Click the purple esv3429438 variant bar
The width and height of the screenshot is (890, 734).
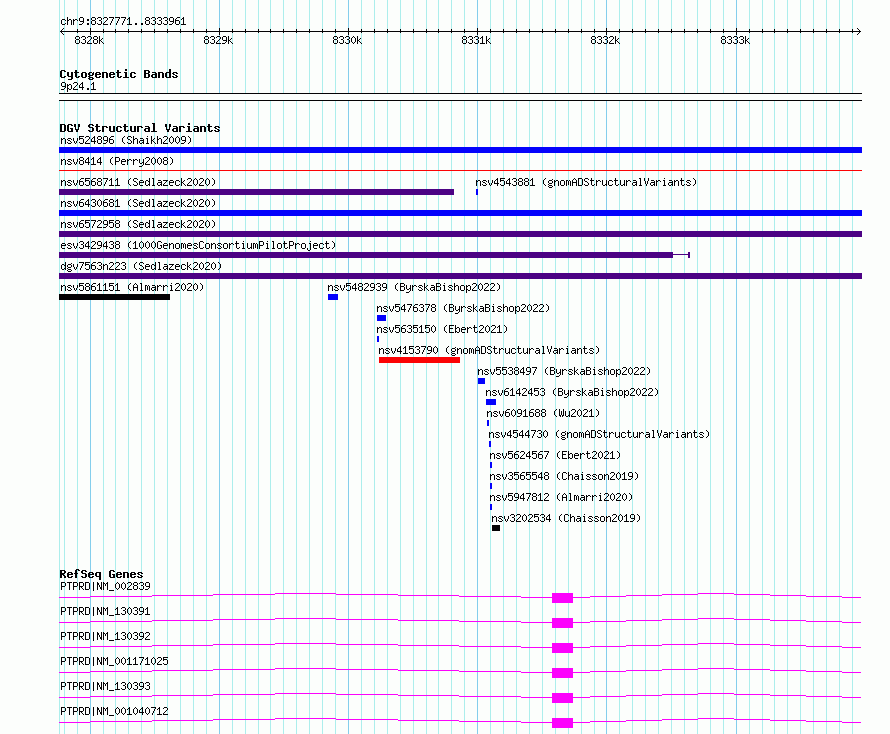366,255
